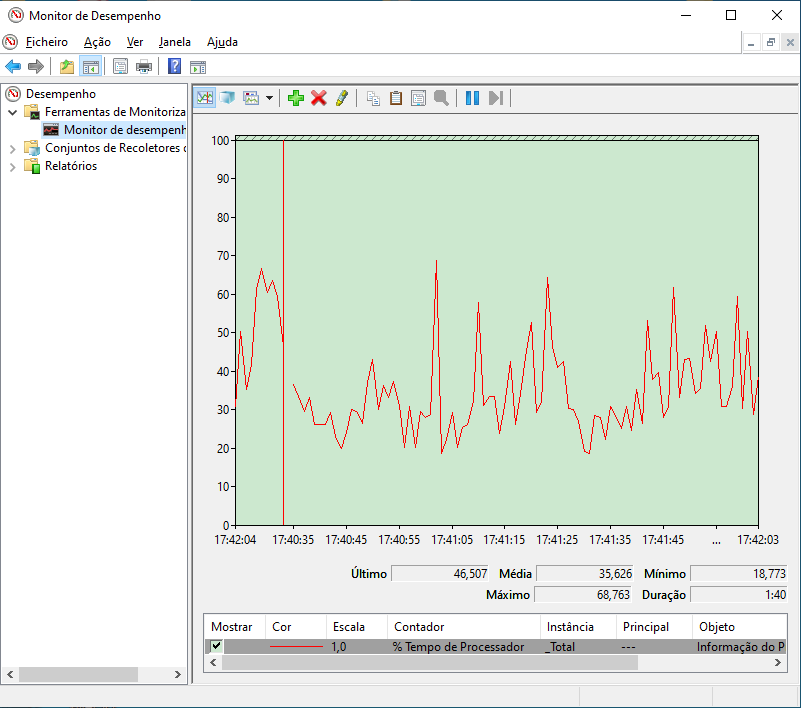Uncheck the Mostrar checkbox for processor counter
Viewport: 801px width, 708px height.
(x=216, y=647)
